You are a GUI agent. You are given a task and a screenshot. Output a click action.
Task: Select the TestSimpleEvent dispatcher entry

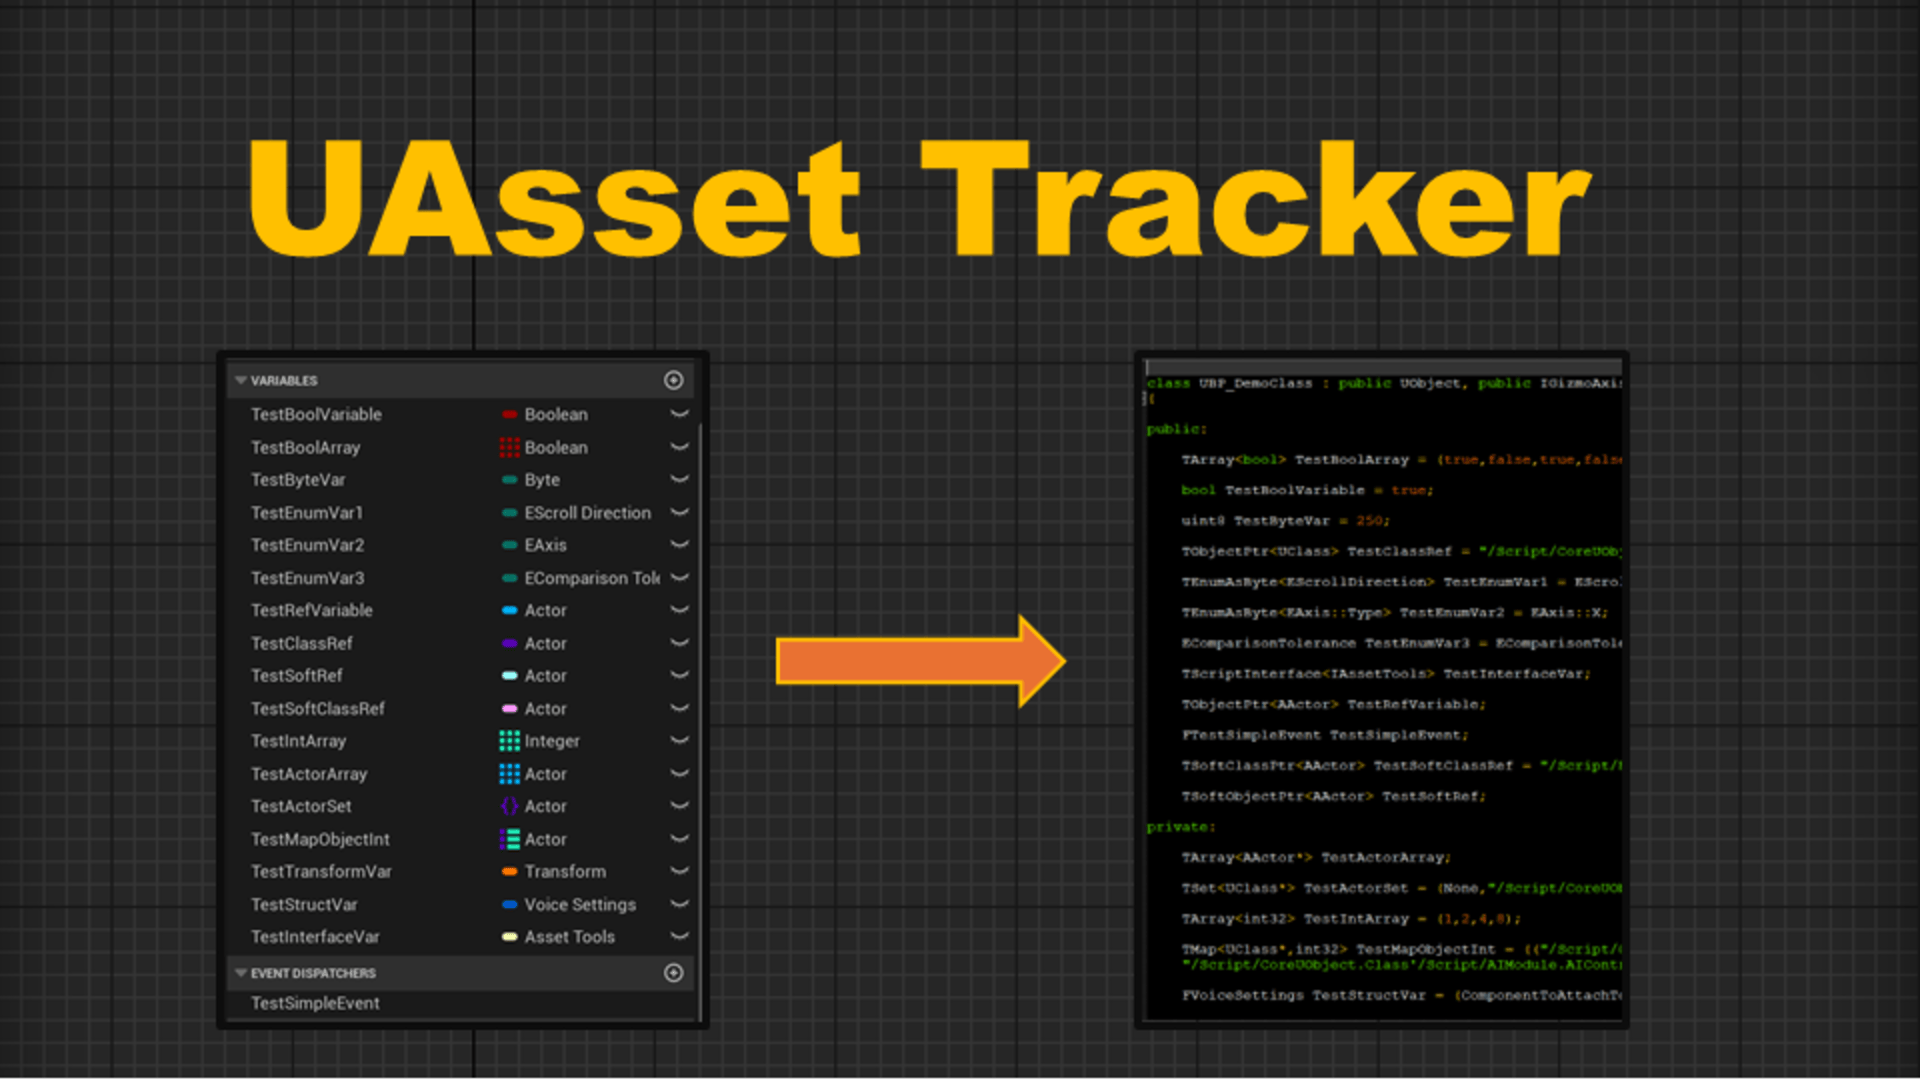pos(462,1003)
